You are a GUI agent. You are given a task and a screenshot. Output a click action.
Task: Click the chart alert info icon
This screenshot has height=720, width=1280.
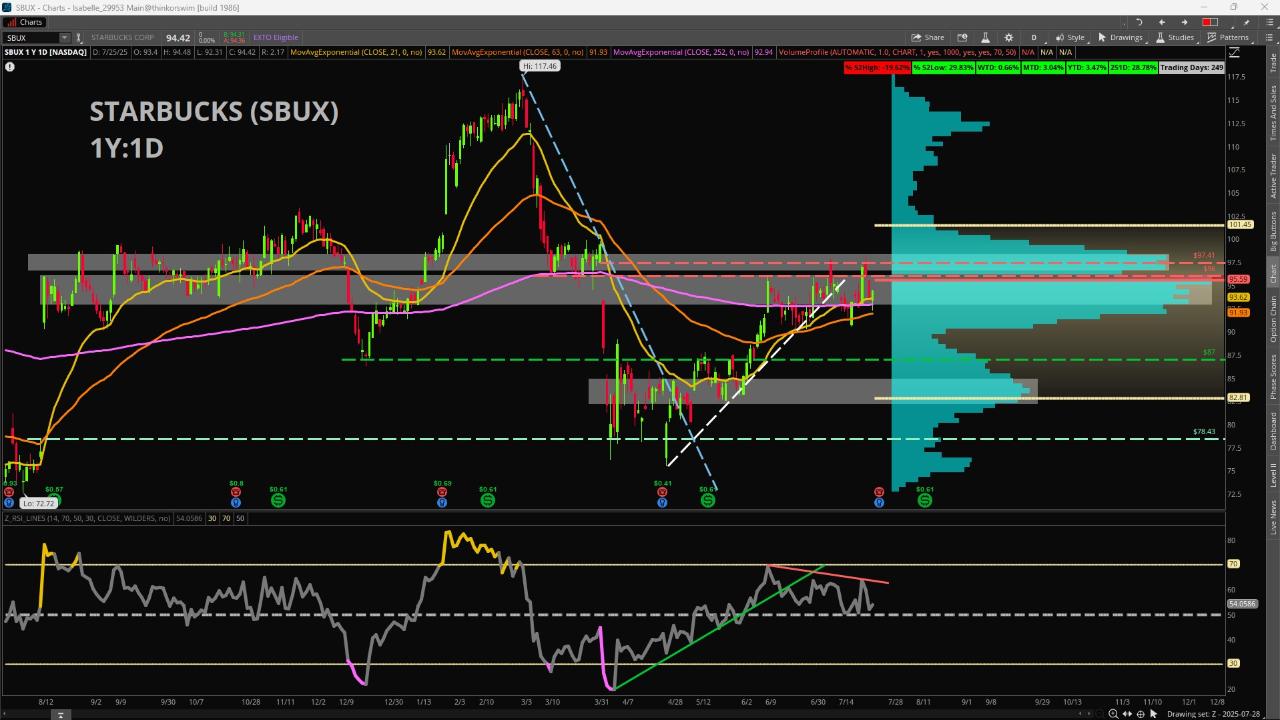pos(10,67)
